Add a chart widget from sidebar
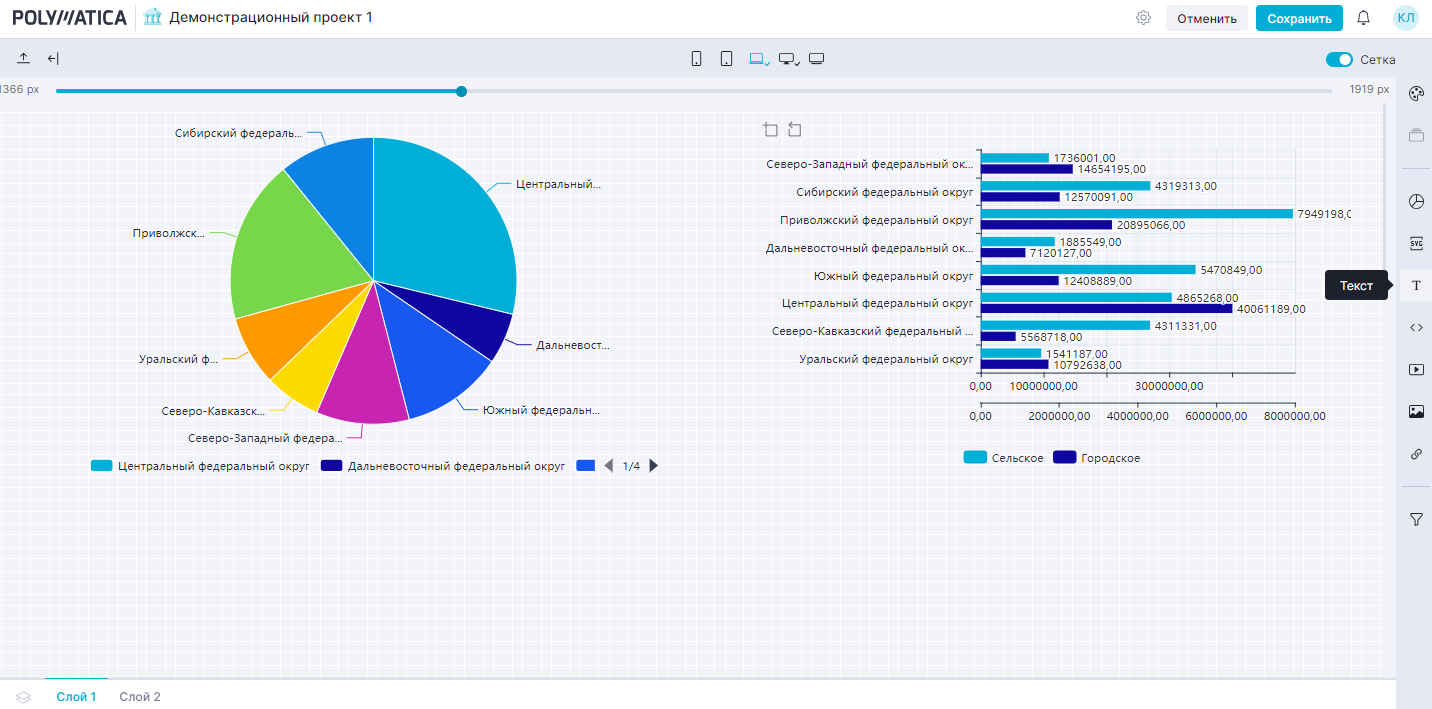This screenshot has width=1432, height=709. point(1415,201)
